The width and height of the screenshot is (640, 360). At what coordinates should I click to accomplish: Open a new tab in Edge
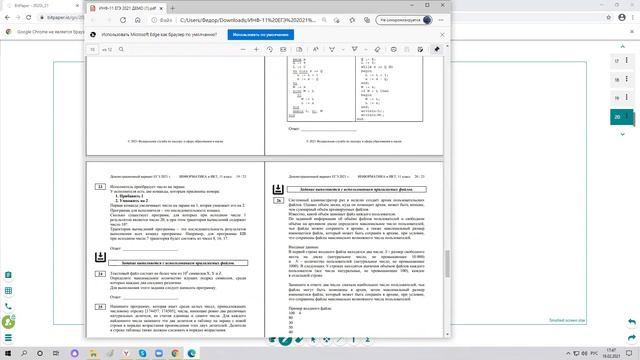point(173,8)
